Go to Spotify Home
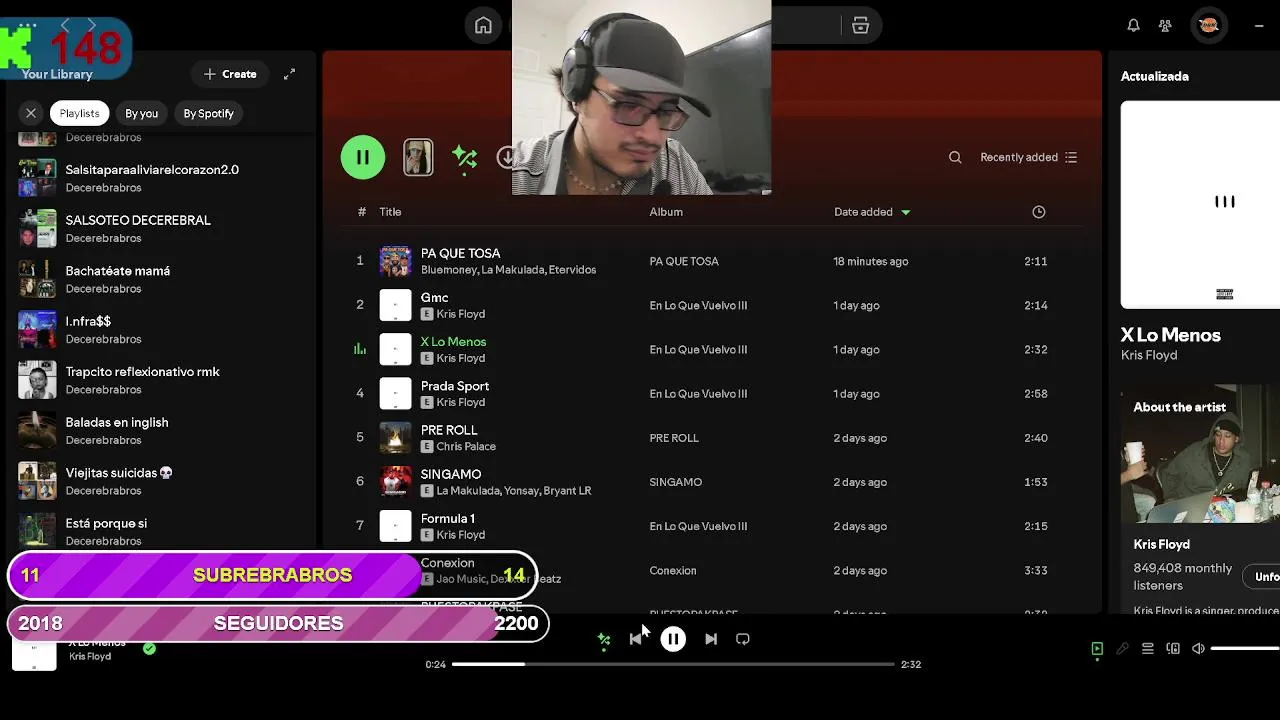Image resolution: width=1280 pixels, height=720 pixels. 483,26
